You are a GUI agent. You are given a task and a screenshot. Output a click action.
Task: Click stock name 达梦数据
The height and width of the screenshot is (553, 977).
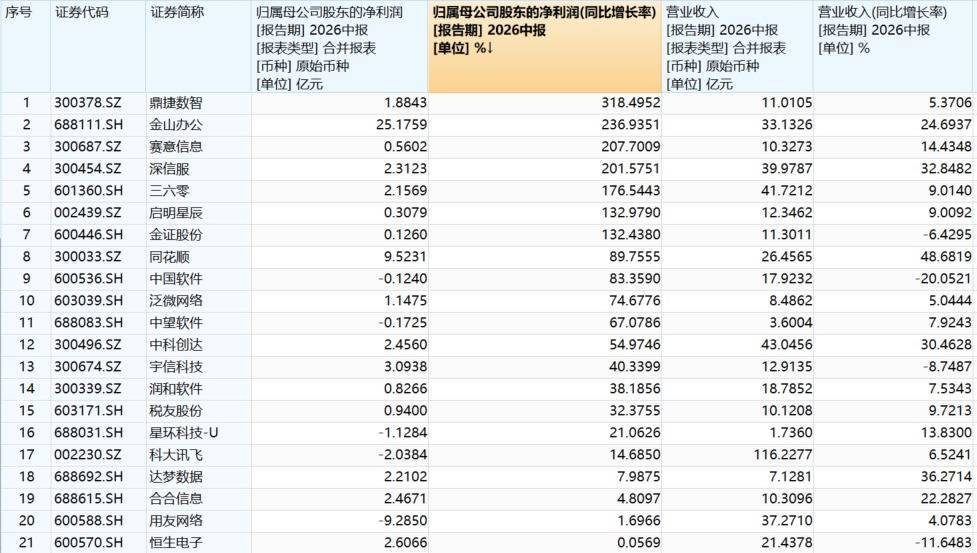click(x=176, y=476)
